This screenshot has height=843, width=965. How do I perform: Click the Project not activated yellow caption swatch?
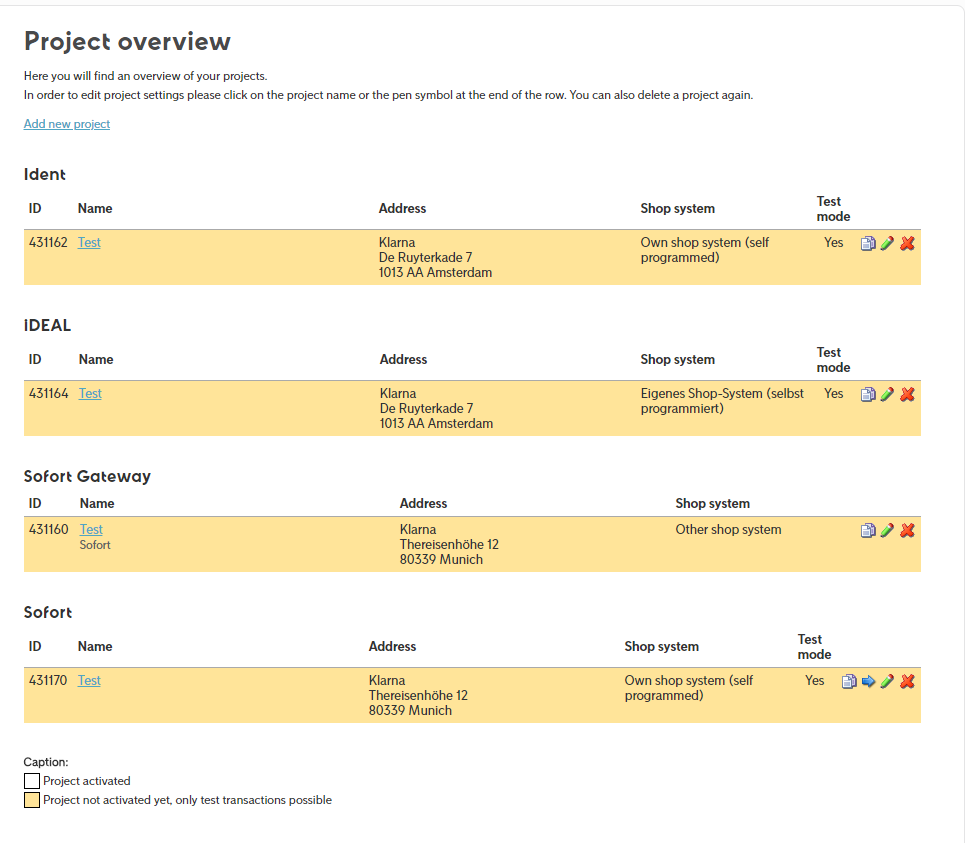[x=32, y=800]
